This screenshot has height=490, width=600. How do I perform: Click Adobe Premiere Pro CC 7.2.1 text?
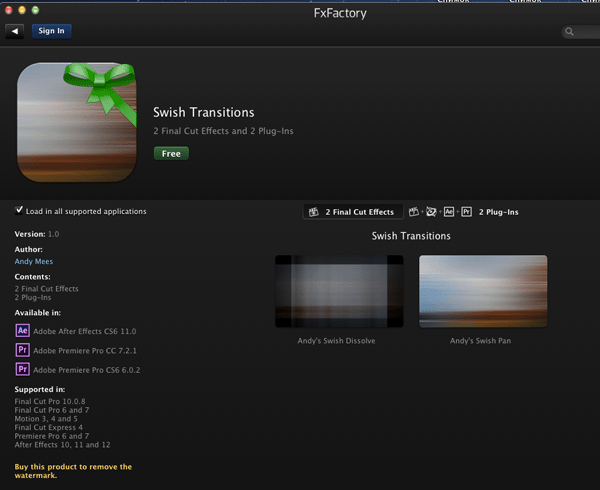[85, 351]
